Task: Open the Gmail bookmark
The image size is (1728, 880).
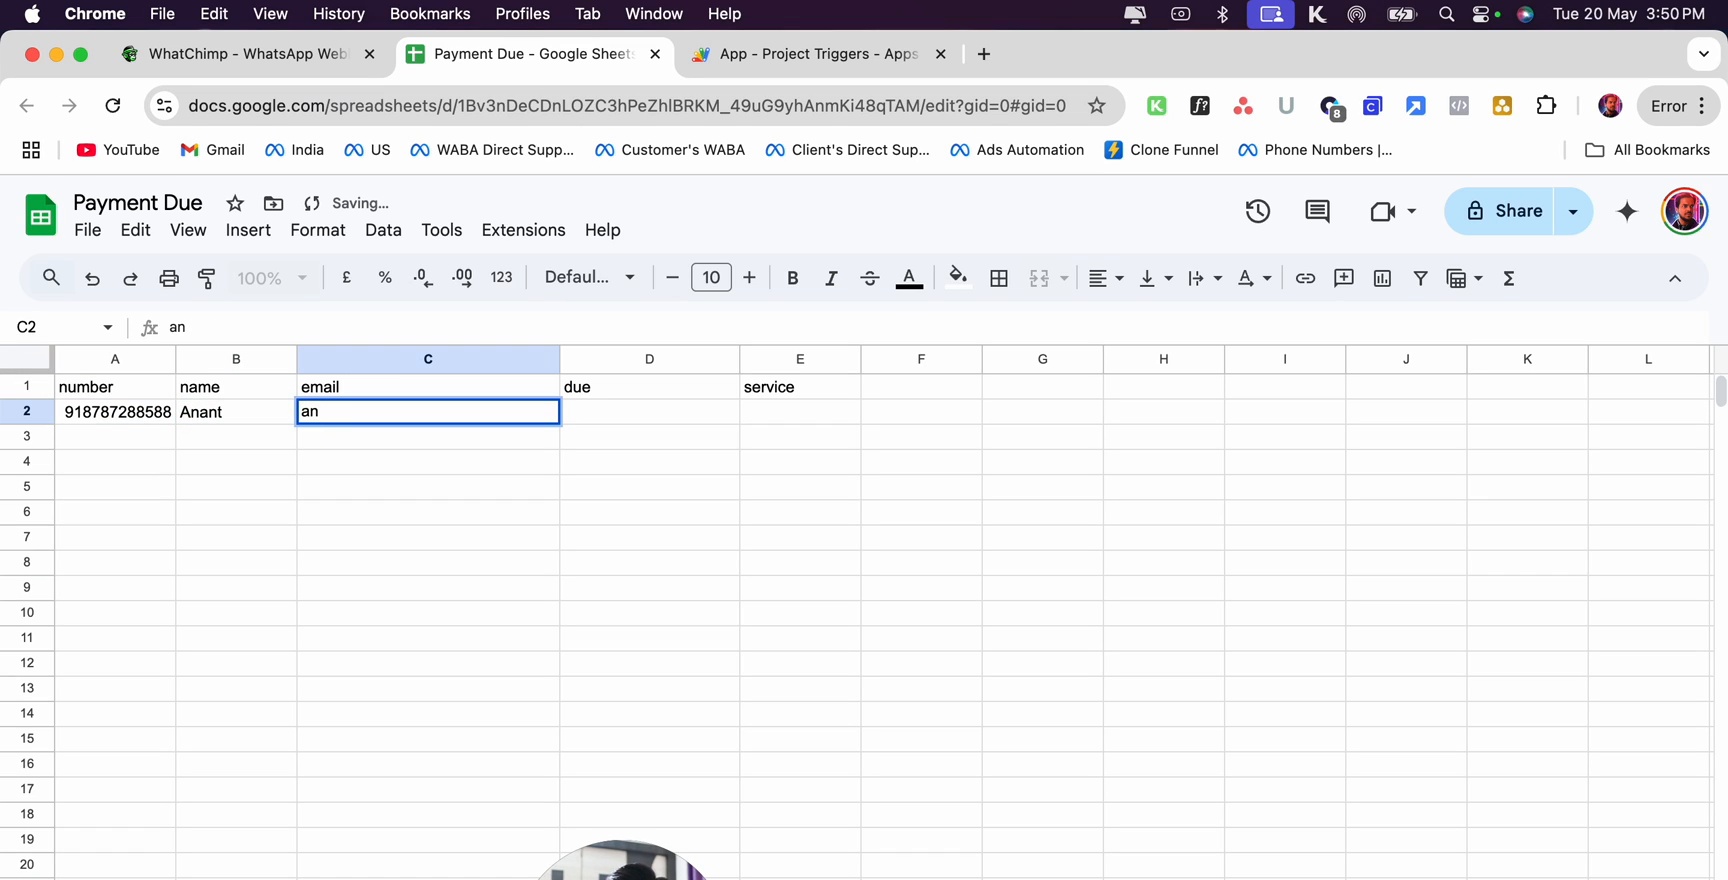Action: pos(213,150)
